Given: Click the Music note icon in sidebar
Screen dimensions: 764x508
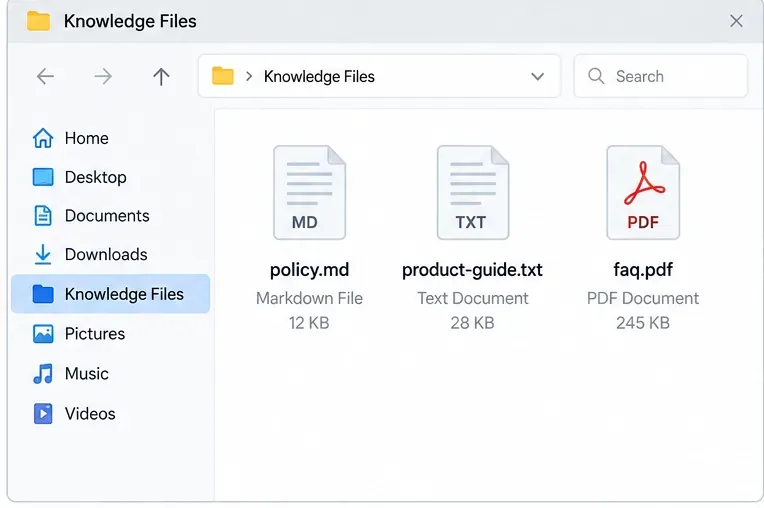Looking at the screenshot, I should 43,374.
